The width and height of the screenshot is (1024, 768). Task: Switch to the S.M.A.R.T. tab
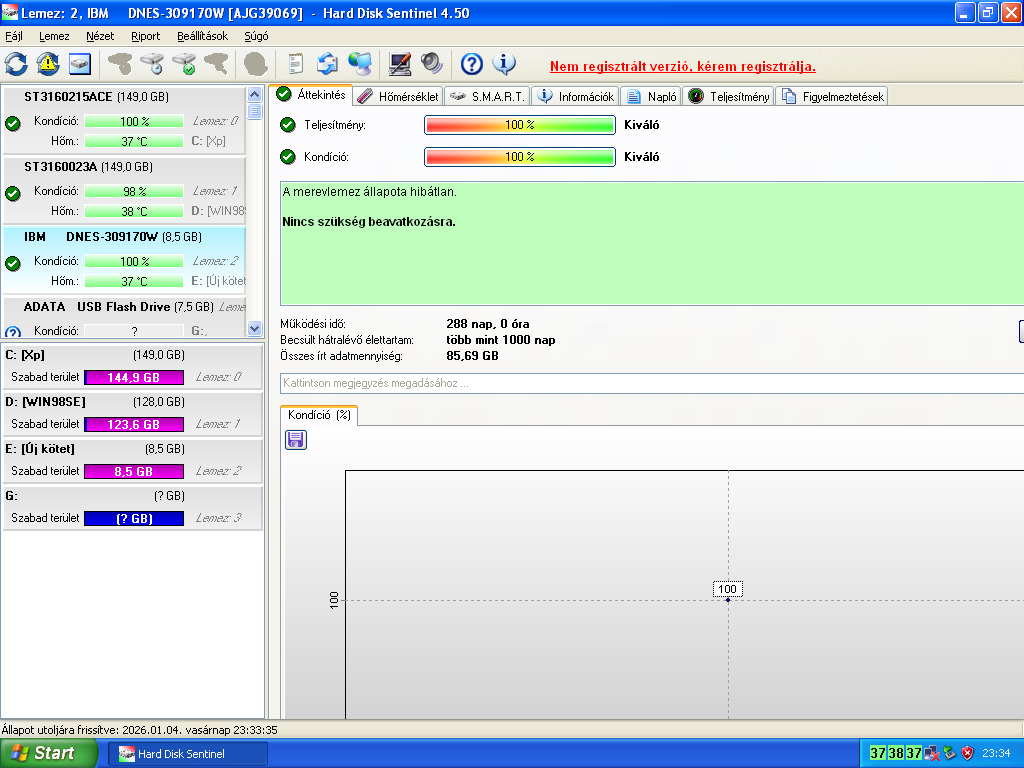487,97
